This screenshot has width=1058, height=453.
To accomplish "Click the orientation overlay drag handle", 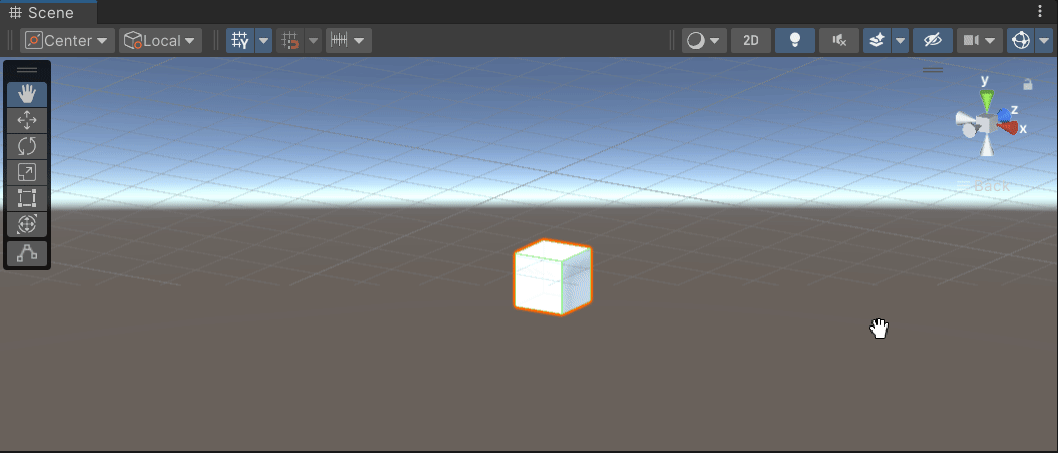I will click(933, 70).
